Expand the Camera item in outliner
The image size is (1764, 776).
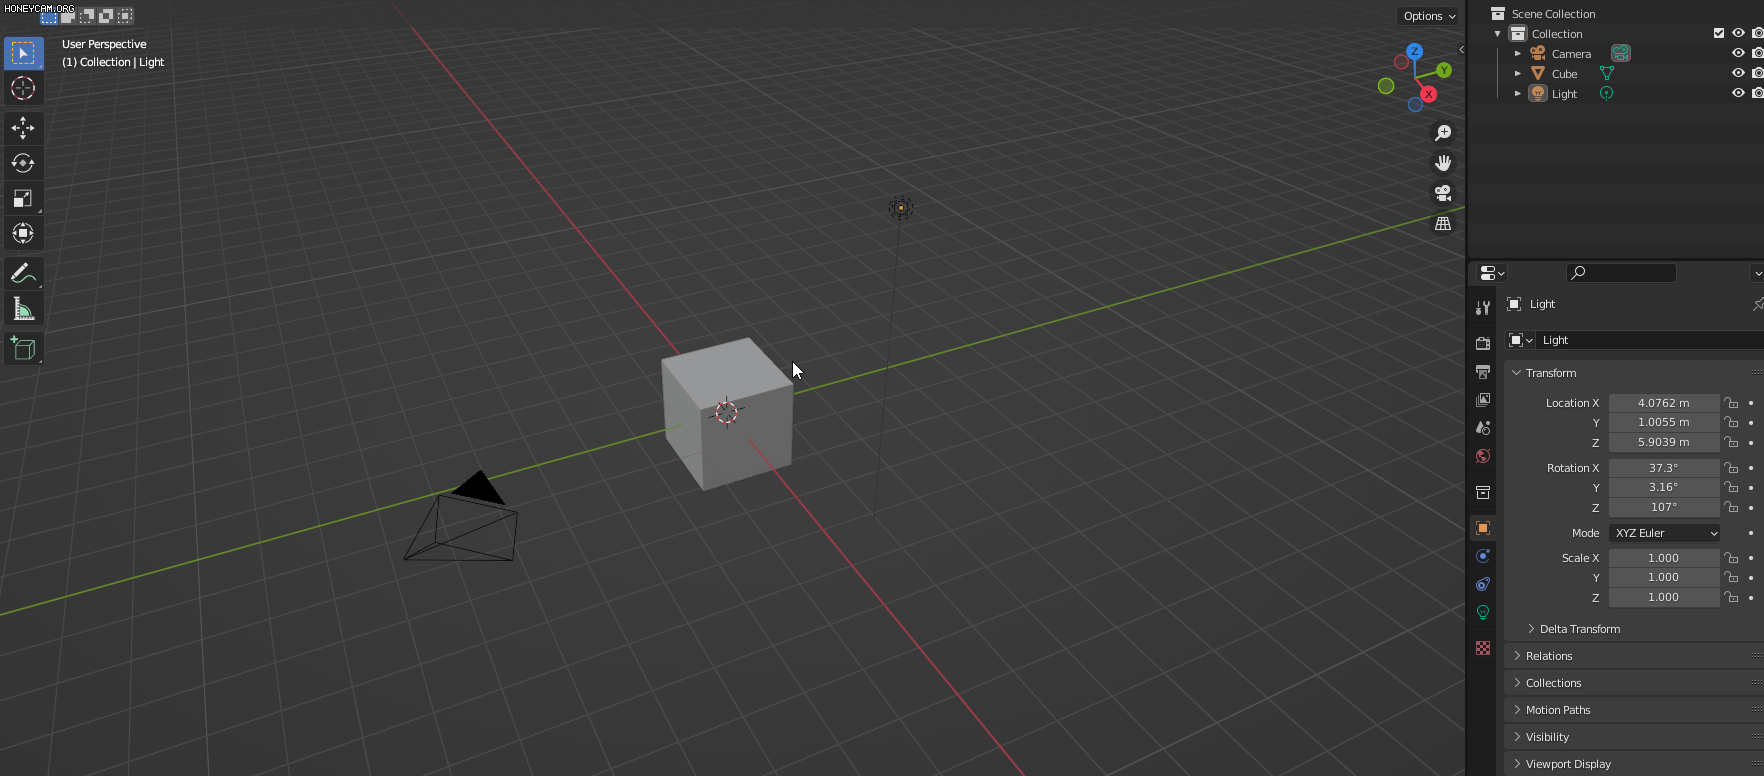click(1518, 54)
